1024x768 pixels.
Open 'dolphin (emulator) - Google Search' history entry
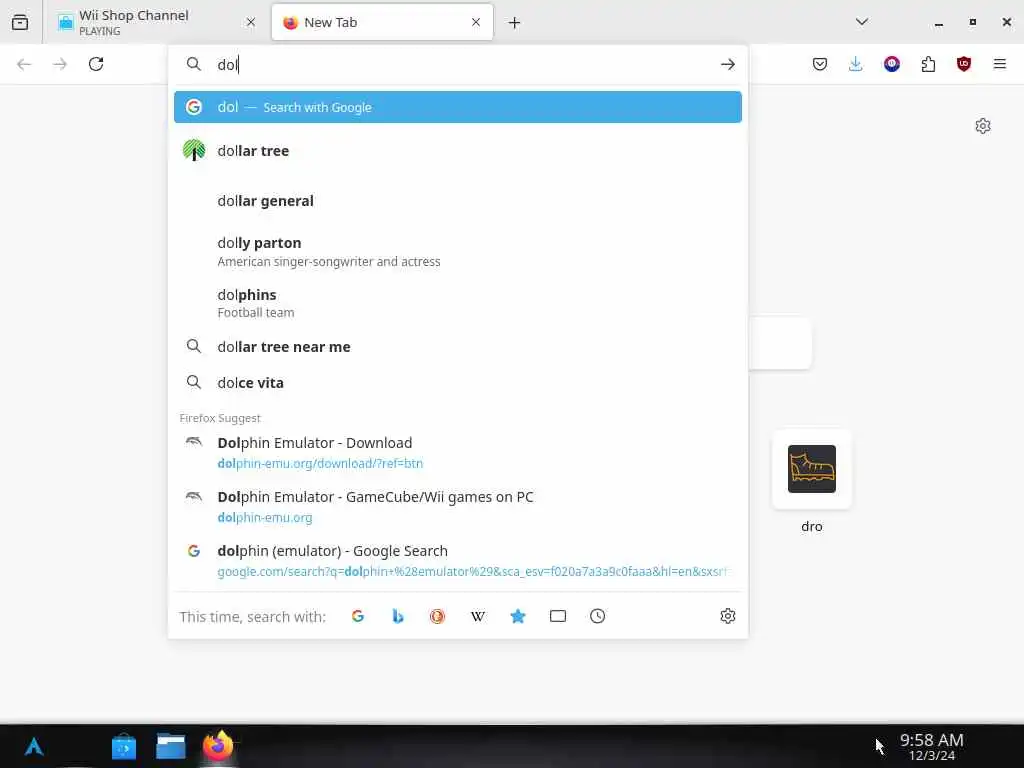click(x=458, y=561)
